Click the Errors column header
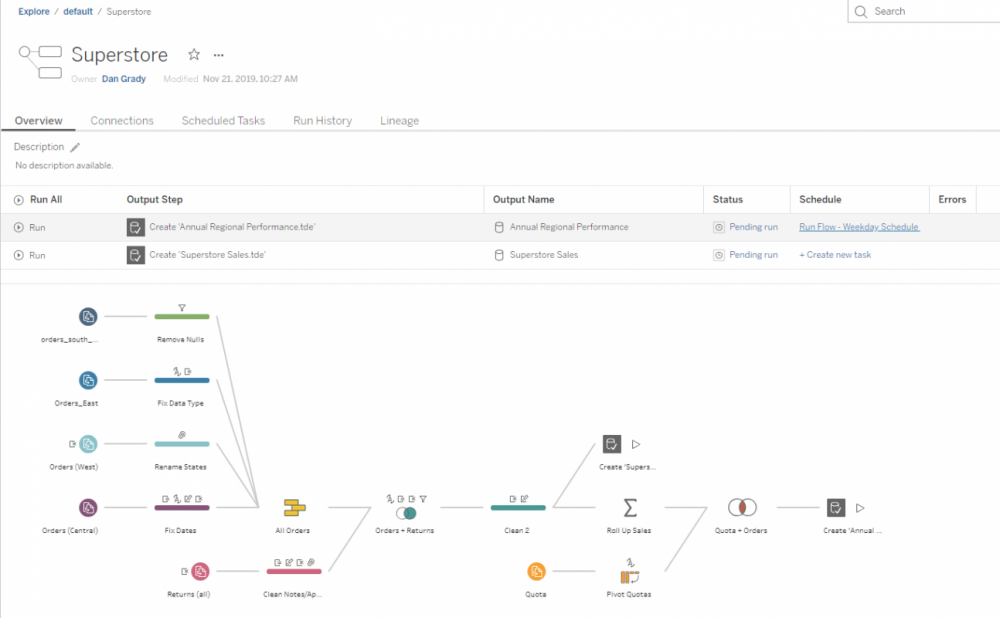The height and width of the screenshot is (618, 1000). click(952, 200)
